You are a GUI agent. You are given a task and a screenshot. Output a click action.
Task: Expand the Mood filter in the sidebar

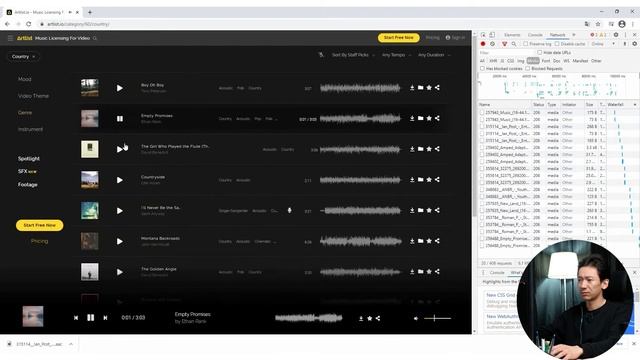click(24, 79)
